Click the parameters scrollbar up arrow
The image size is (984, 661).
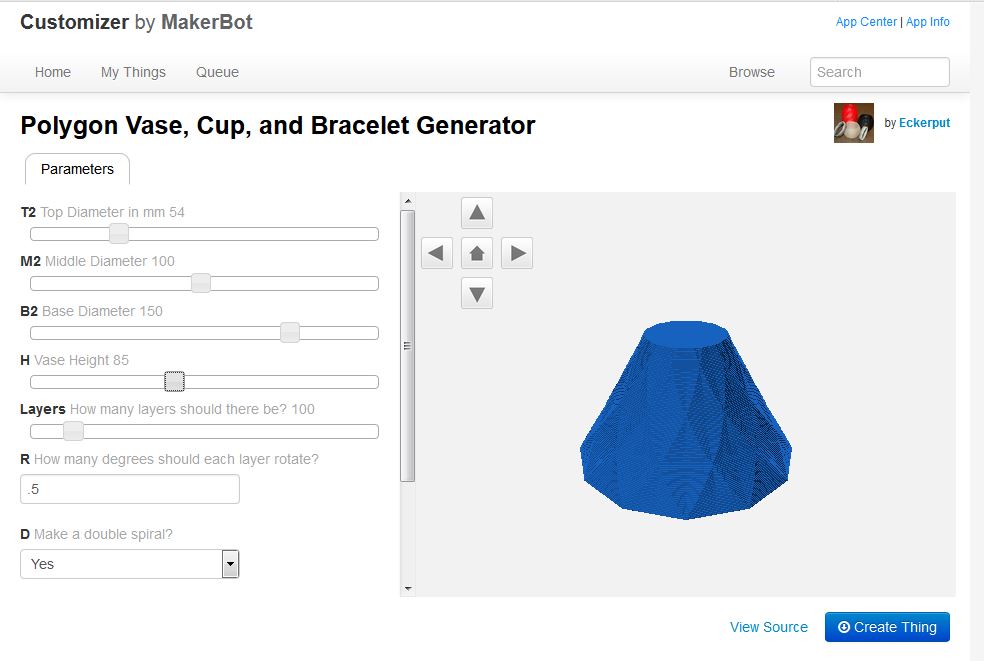(408, 201)
